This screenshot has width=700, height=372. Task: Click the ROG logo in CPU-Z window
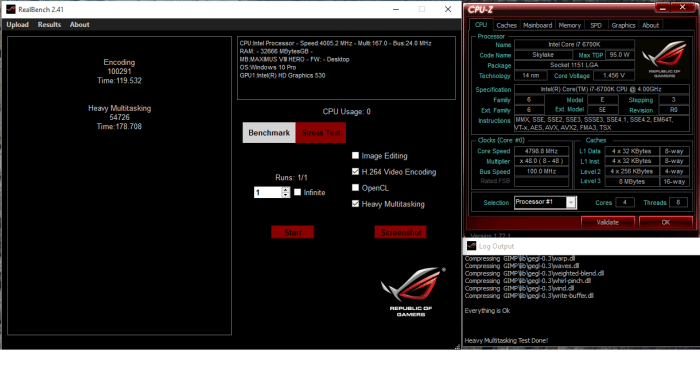tap(664, 59)
